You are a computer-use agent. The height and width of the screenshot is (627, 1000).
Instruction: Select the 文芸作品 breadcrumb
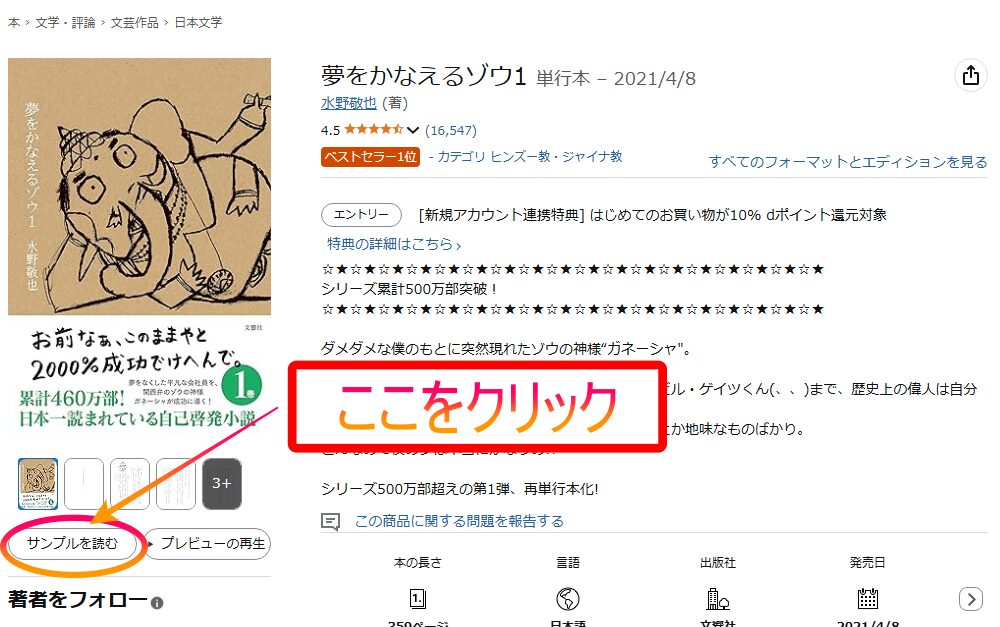(135, 22)
